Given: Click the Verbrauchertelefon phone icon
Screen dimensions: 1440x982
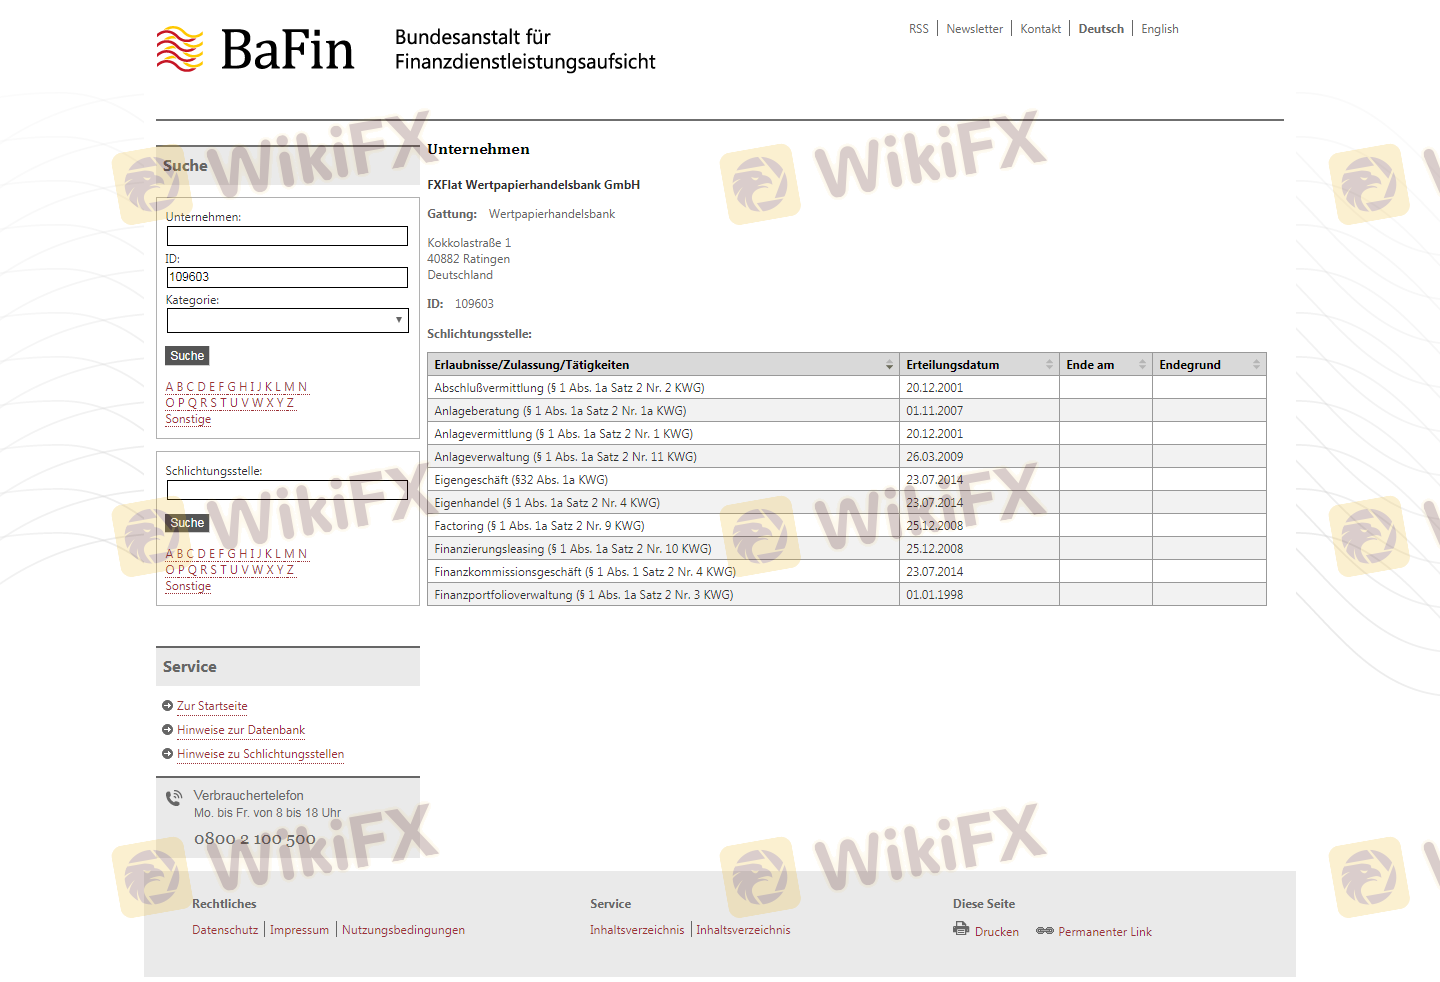Looking at the screenshot, I should [174, 798].
